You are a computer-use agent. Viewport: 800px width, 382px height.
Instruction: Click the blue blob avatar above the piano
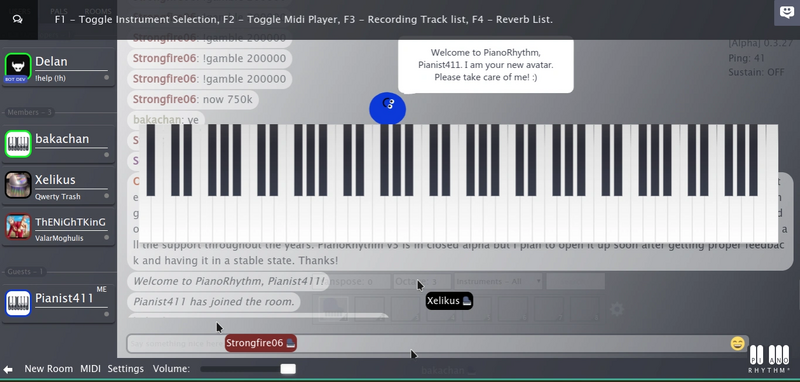pyautogui.click(x=388, y=108)
